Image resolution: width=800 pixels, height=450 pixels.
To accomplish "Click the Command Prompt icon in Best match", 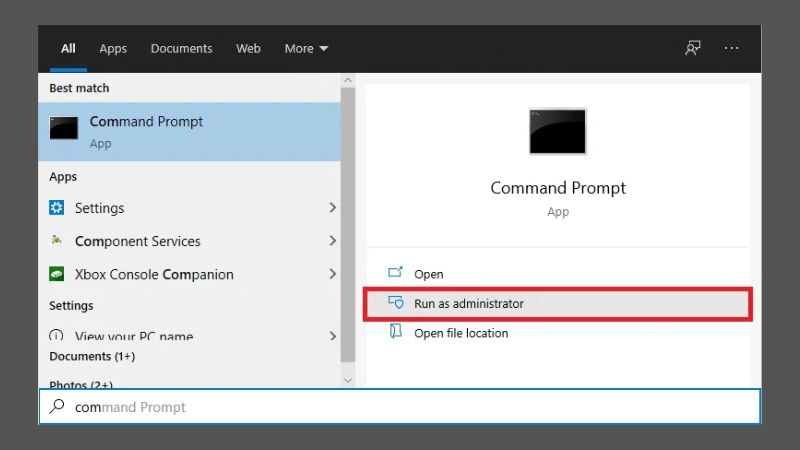I will click(64, 129).
